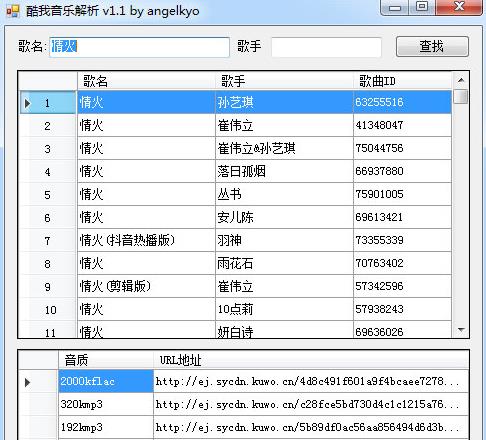
Task: Click the scroll down arrow of song list
Action: pos(461,330)
